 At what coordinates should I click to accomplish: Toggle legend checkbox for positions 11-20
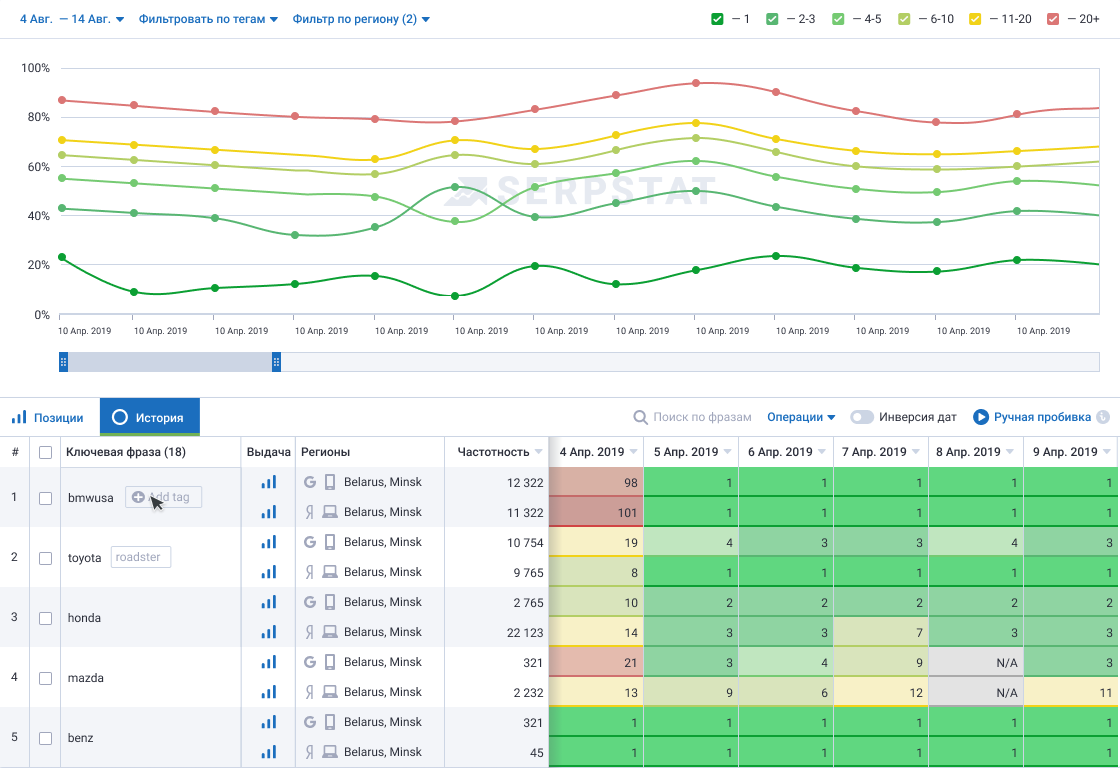pos(975,19)
